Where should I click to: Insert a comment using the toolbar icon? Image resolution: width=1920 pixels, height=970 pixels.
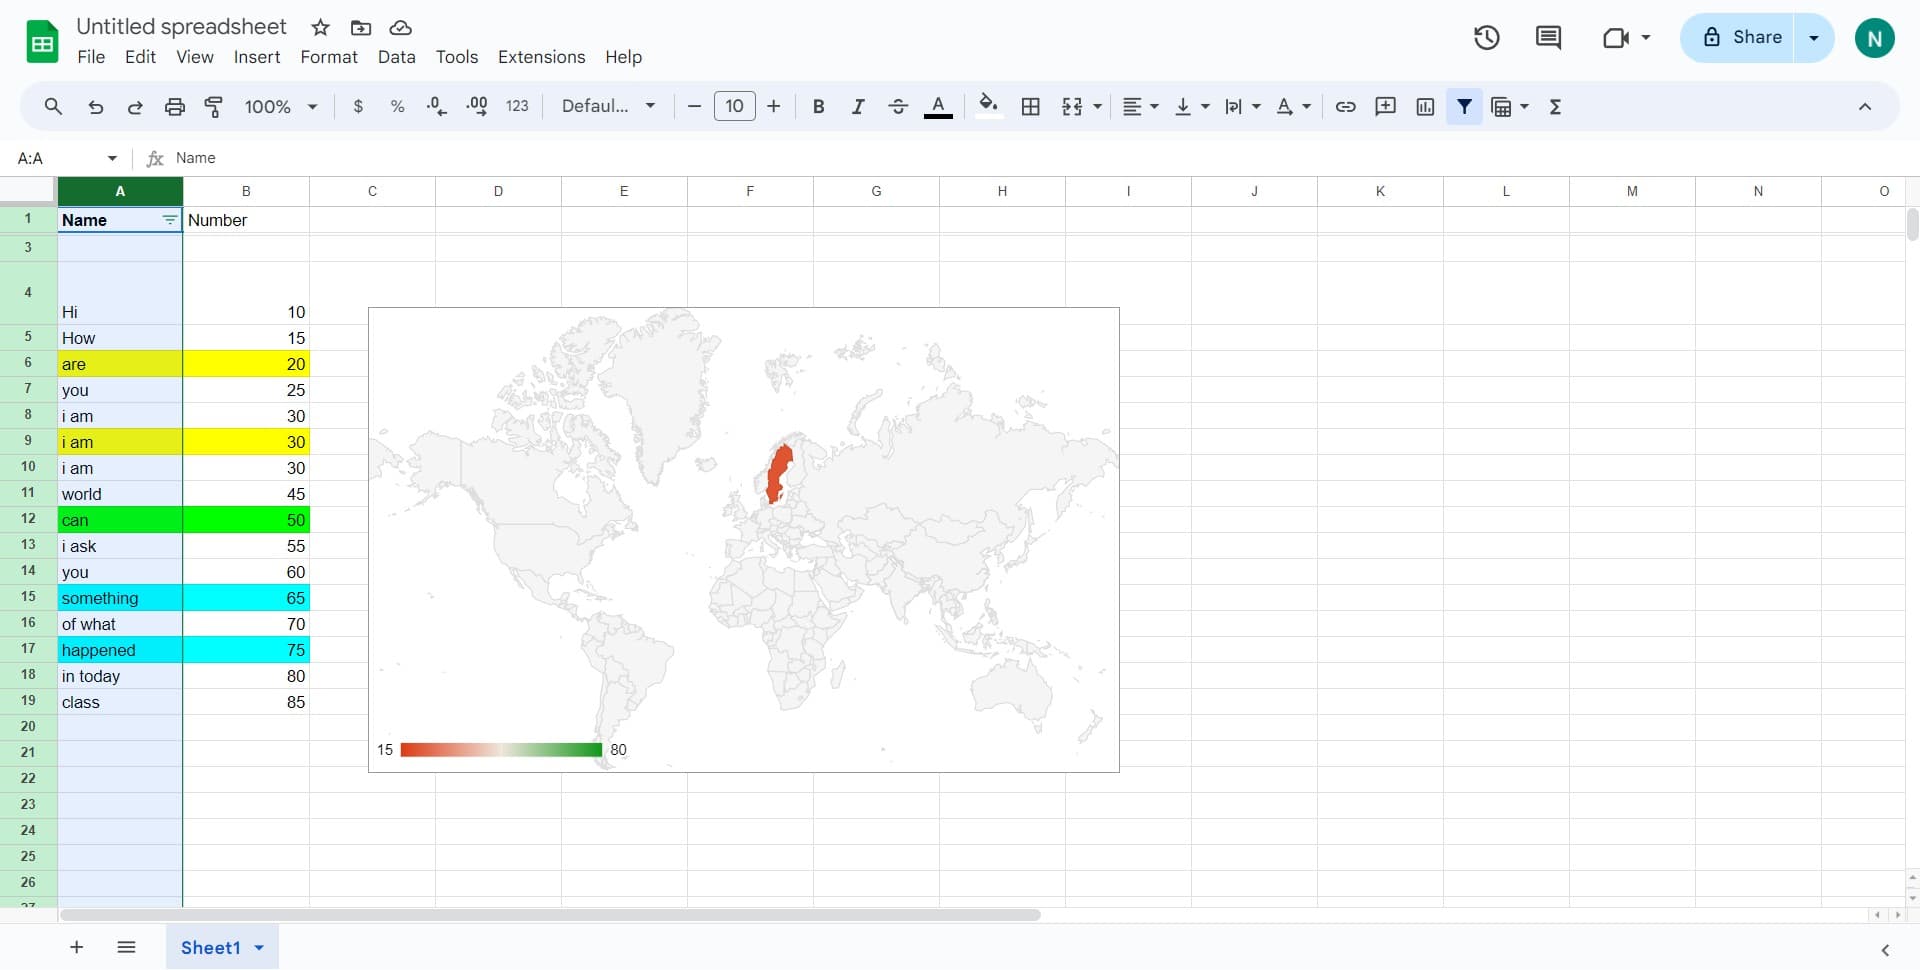click(x=1385, y=106)
